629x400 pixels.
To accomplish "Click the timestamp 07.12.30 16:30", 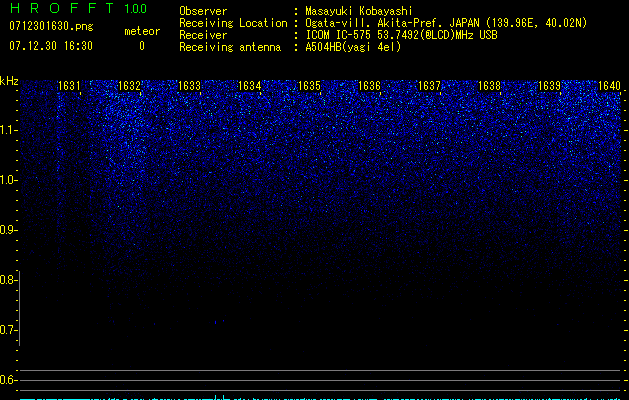I will click(51, 46).
